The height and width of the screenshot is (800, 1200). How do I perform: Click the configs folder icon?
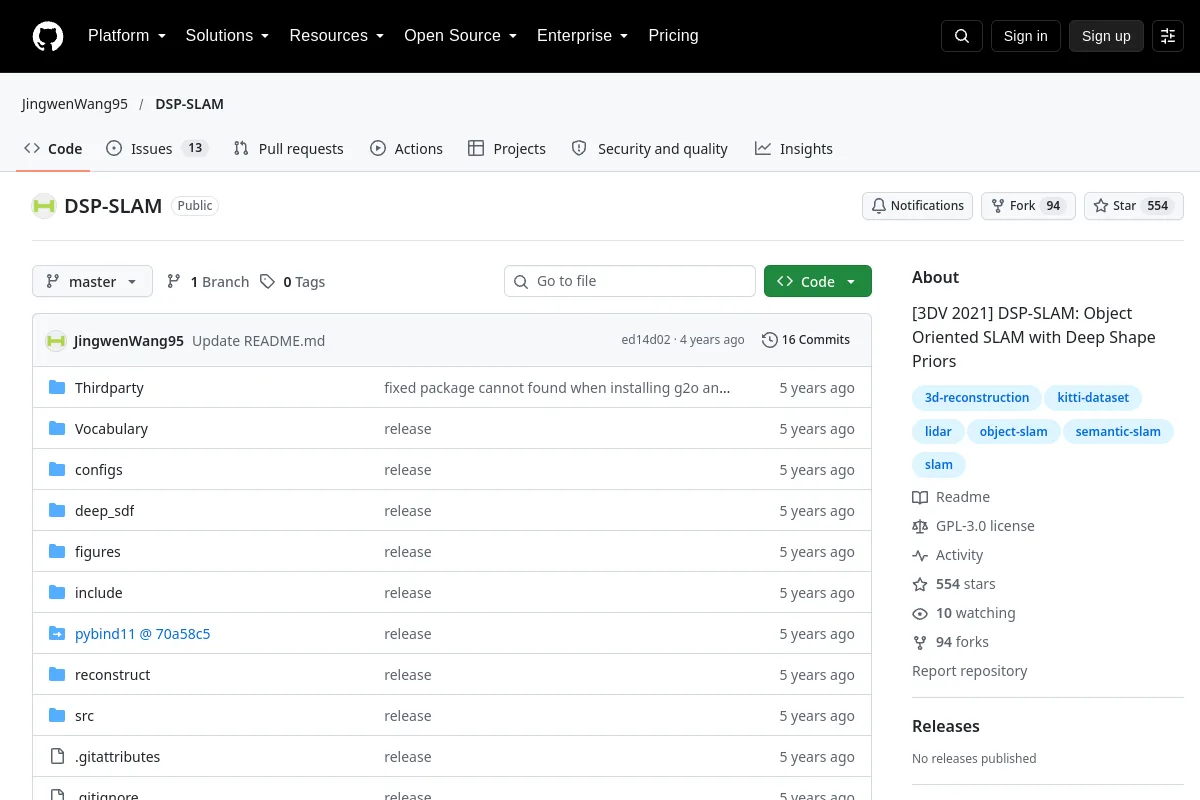pyautogui.click(x=57, y=470)
